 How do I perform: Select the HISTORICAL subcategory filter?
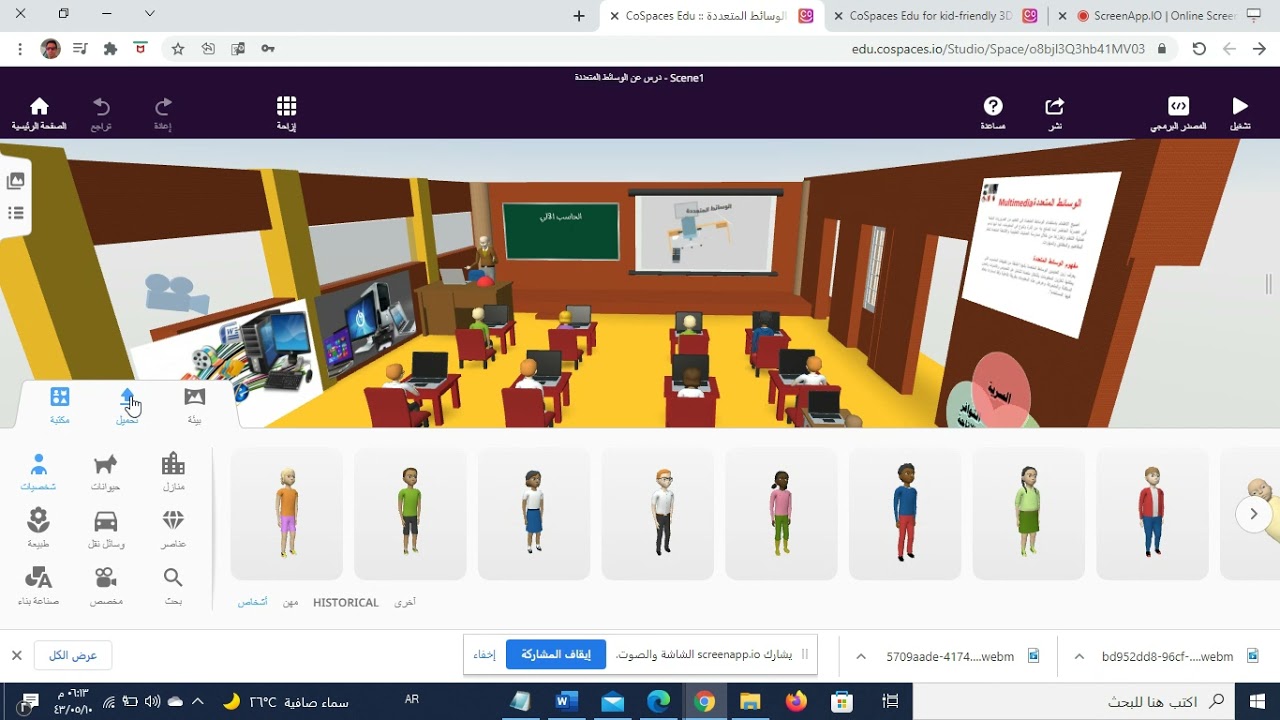(346, 603)
